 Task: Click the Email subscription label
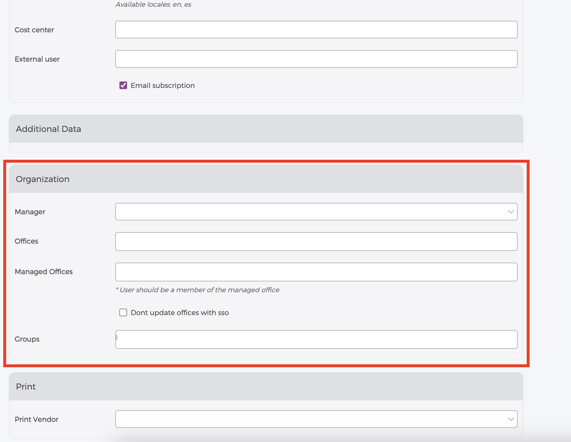pos(162,85)
